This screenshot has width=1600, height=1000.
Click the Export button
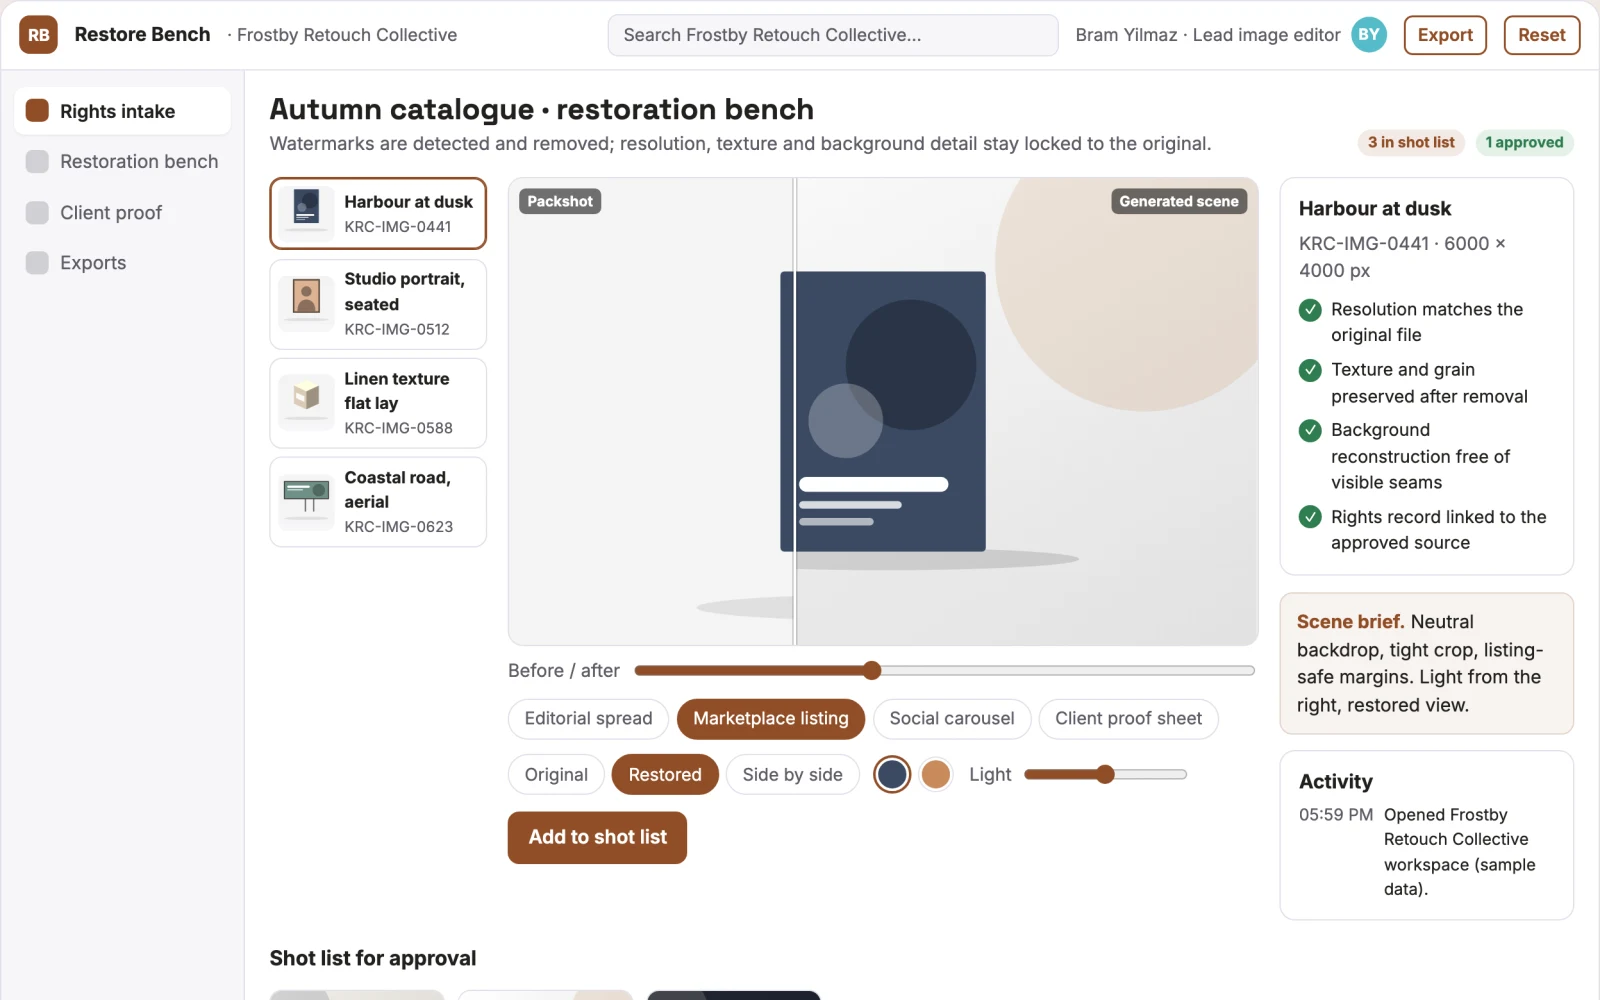(x=1445, y=35)
